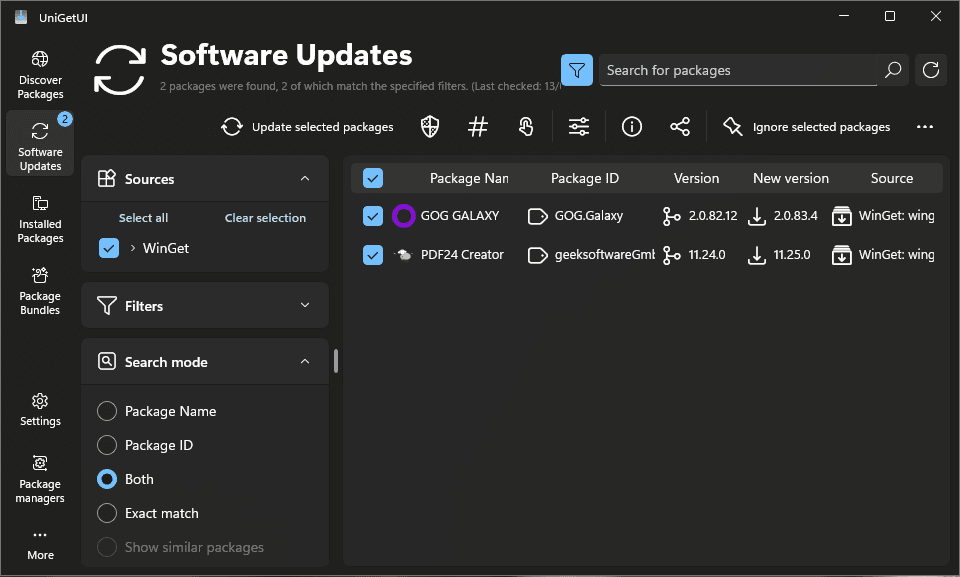Select the Exact match radio button
The width and height of the screenshot is (960, 577).
107,513
